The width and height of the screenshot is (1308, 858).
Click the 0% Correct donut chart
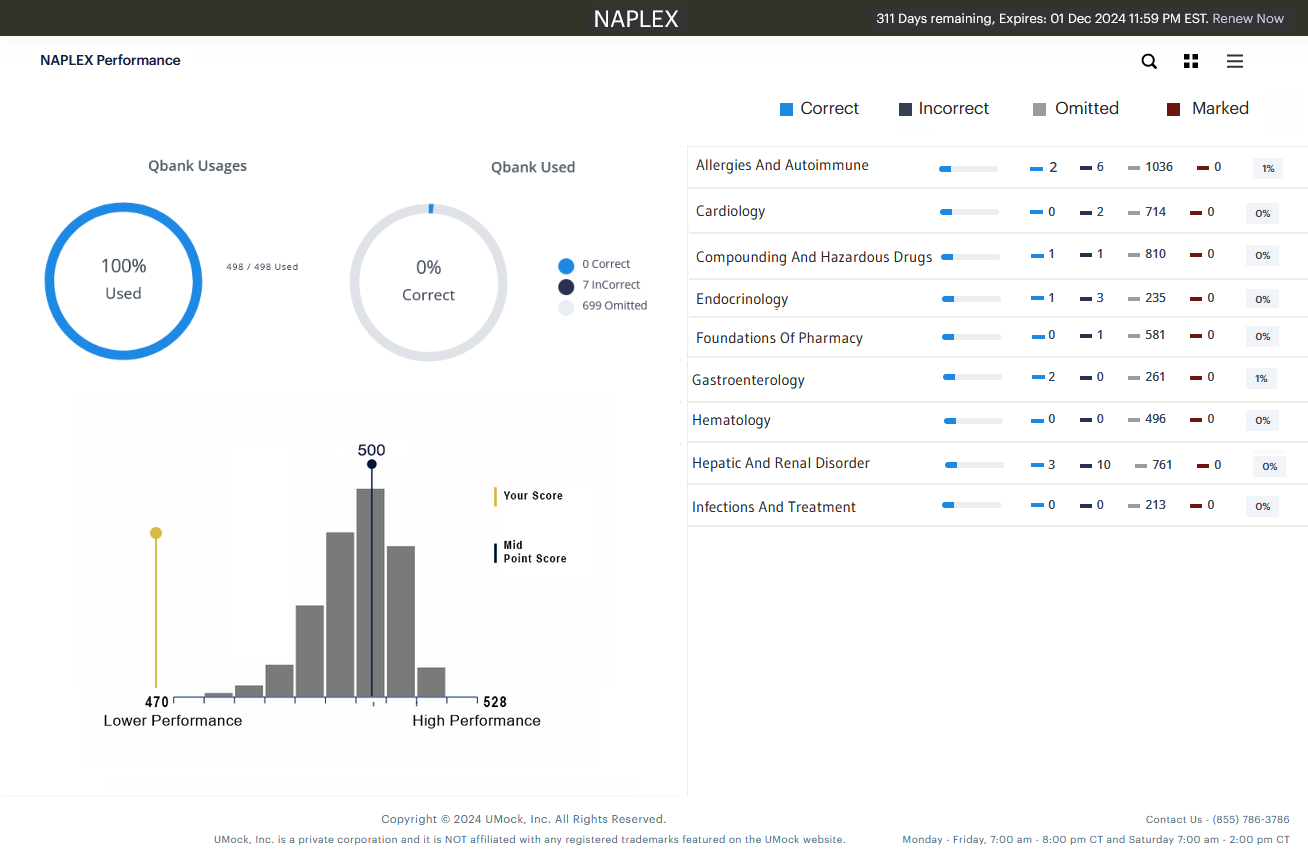428,282
